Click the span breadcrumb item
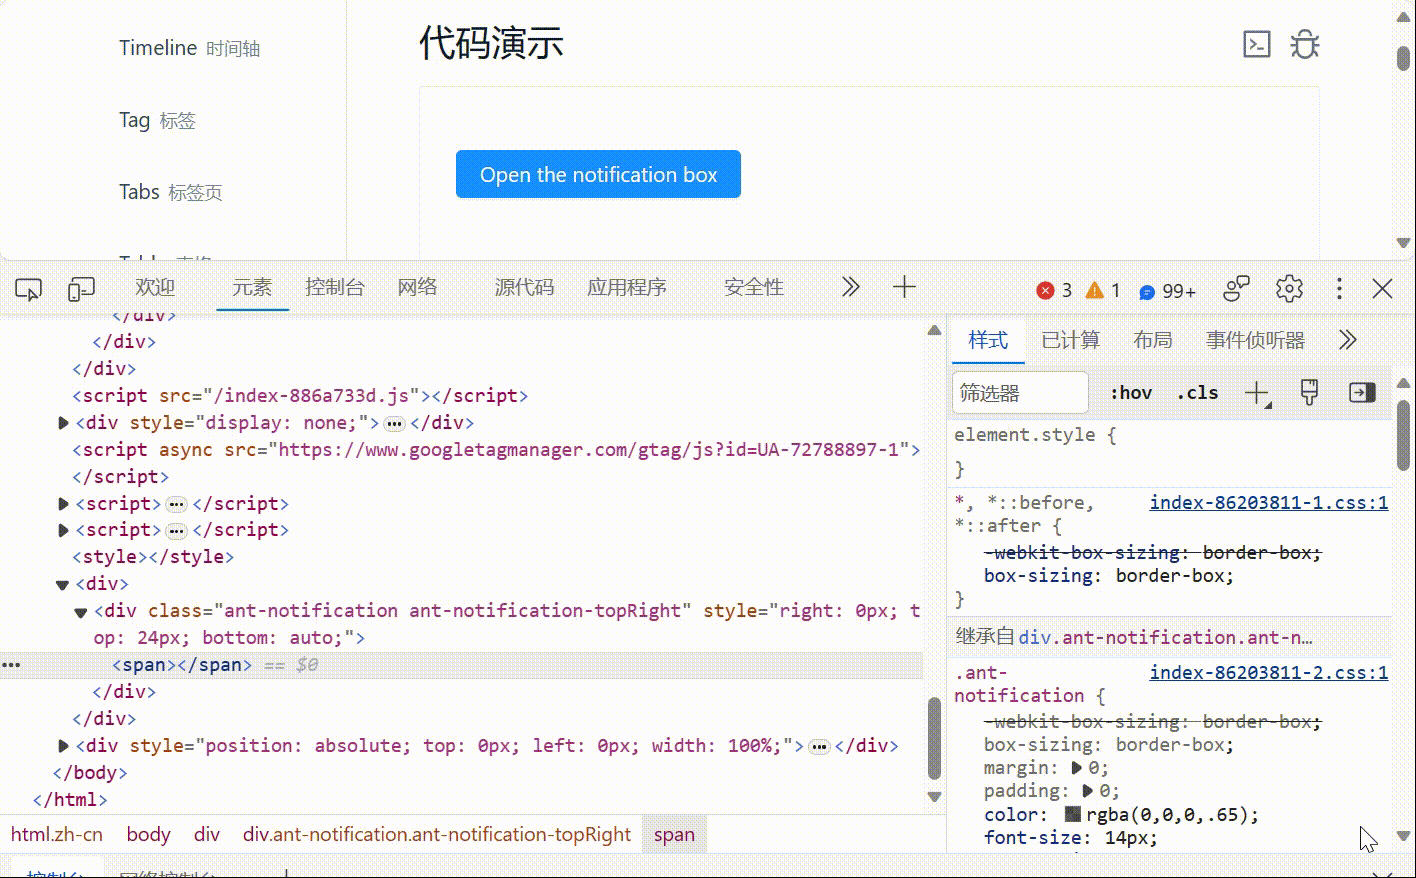Viewport: 1416px width, 878px height. 674,834
